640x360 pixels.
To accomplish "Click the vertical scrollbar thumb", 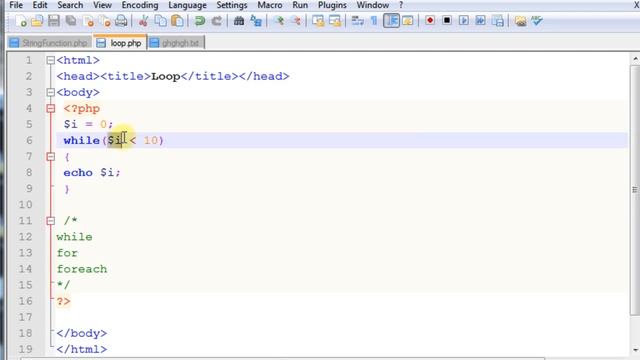I will [x=635, y=189].
